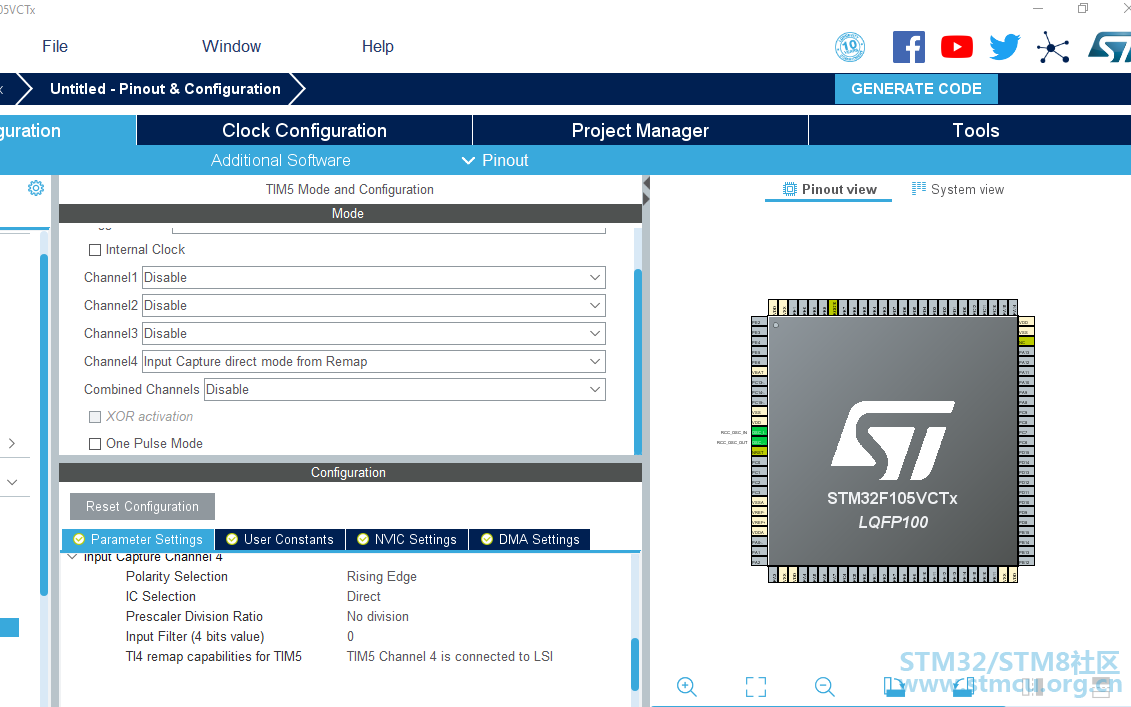The image size is (1131, 707).
Task: Click TI4 remap capabilities for TIM5 label
Action: 214,656
